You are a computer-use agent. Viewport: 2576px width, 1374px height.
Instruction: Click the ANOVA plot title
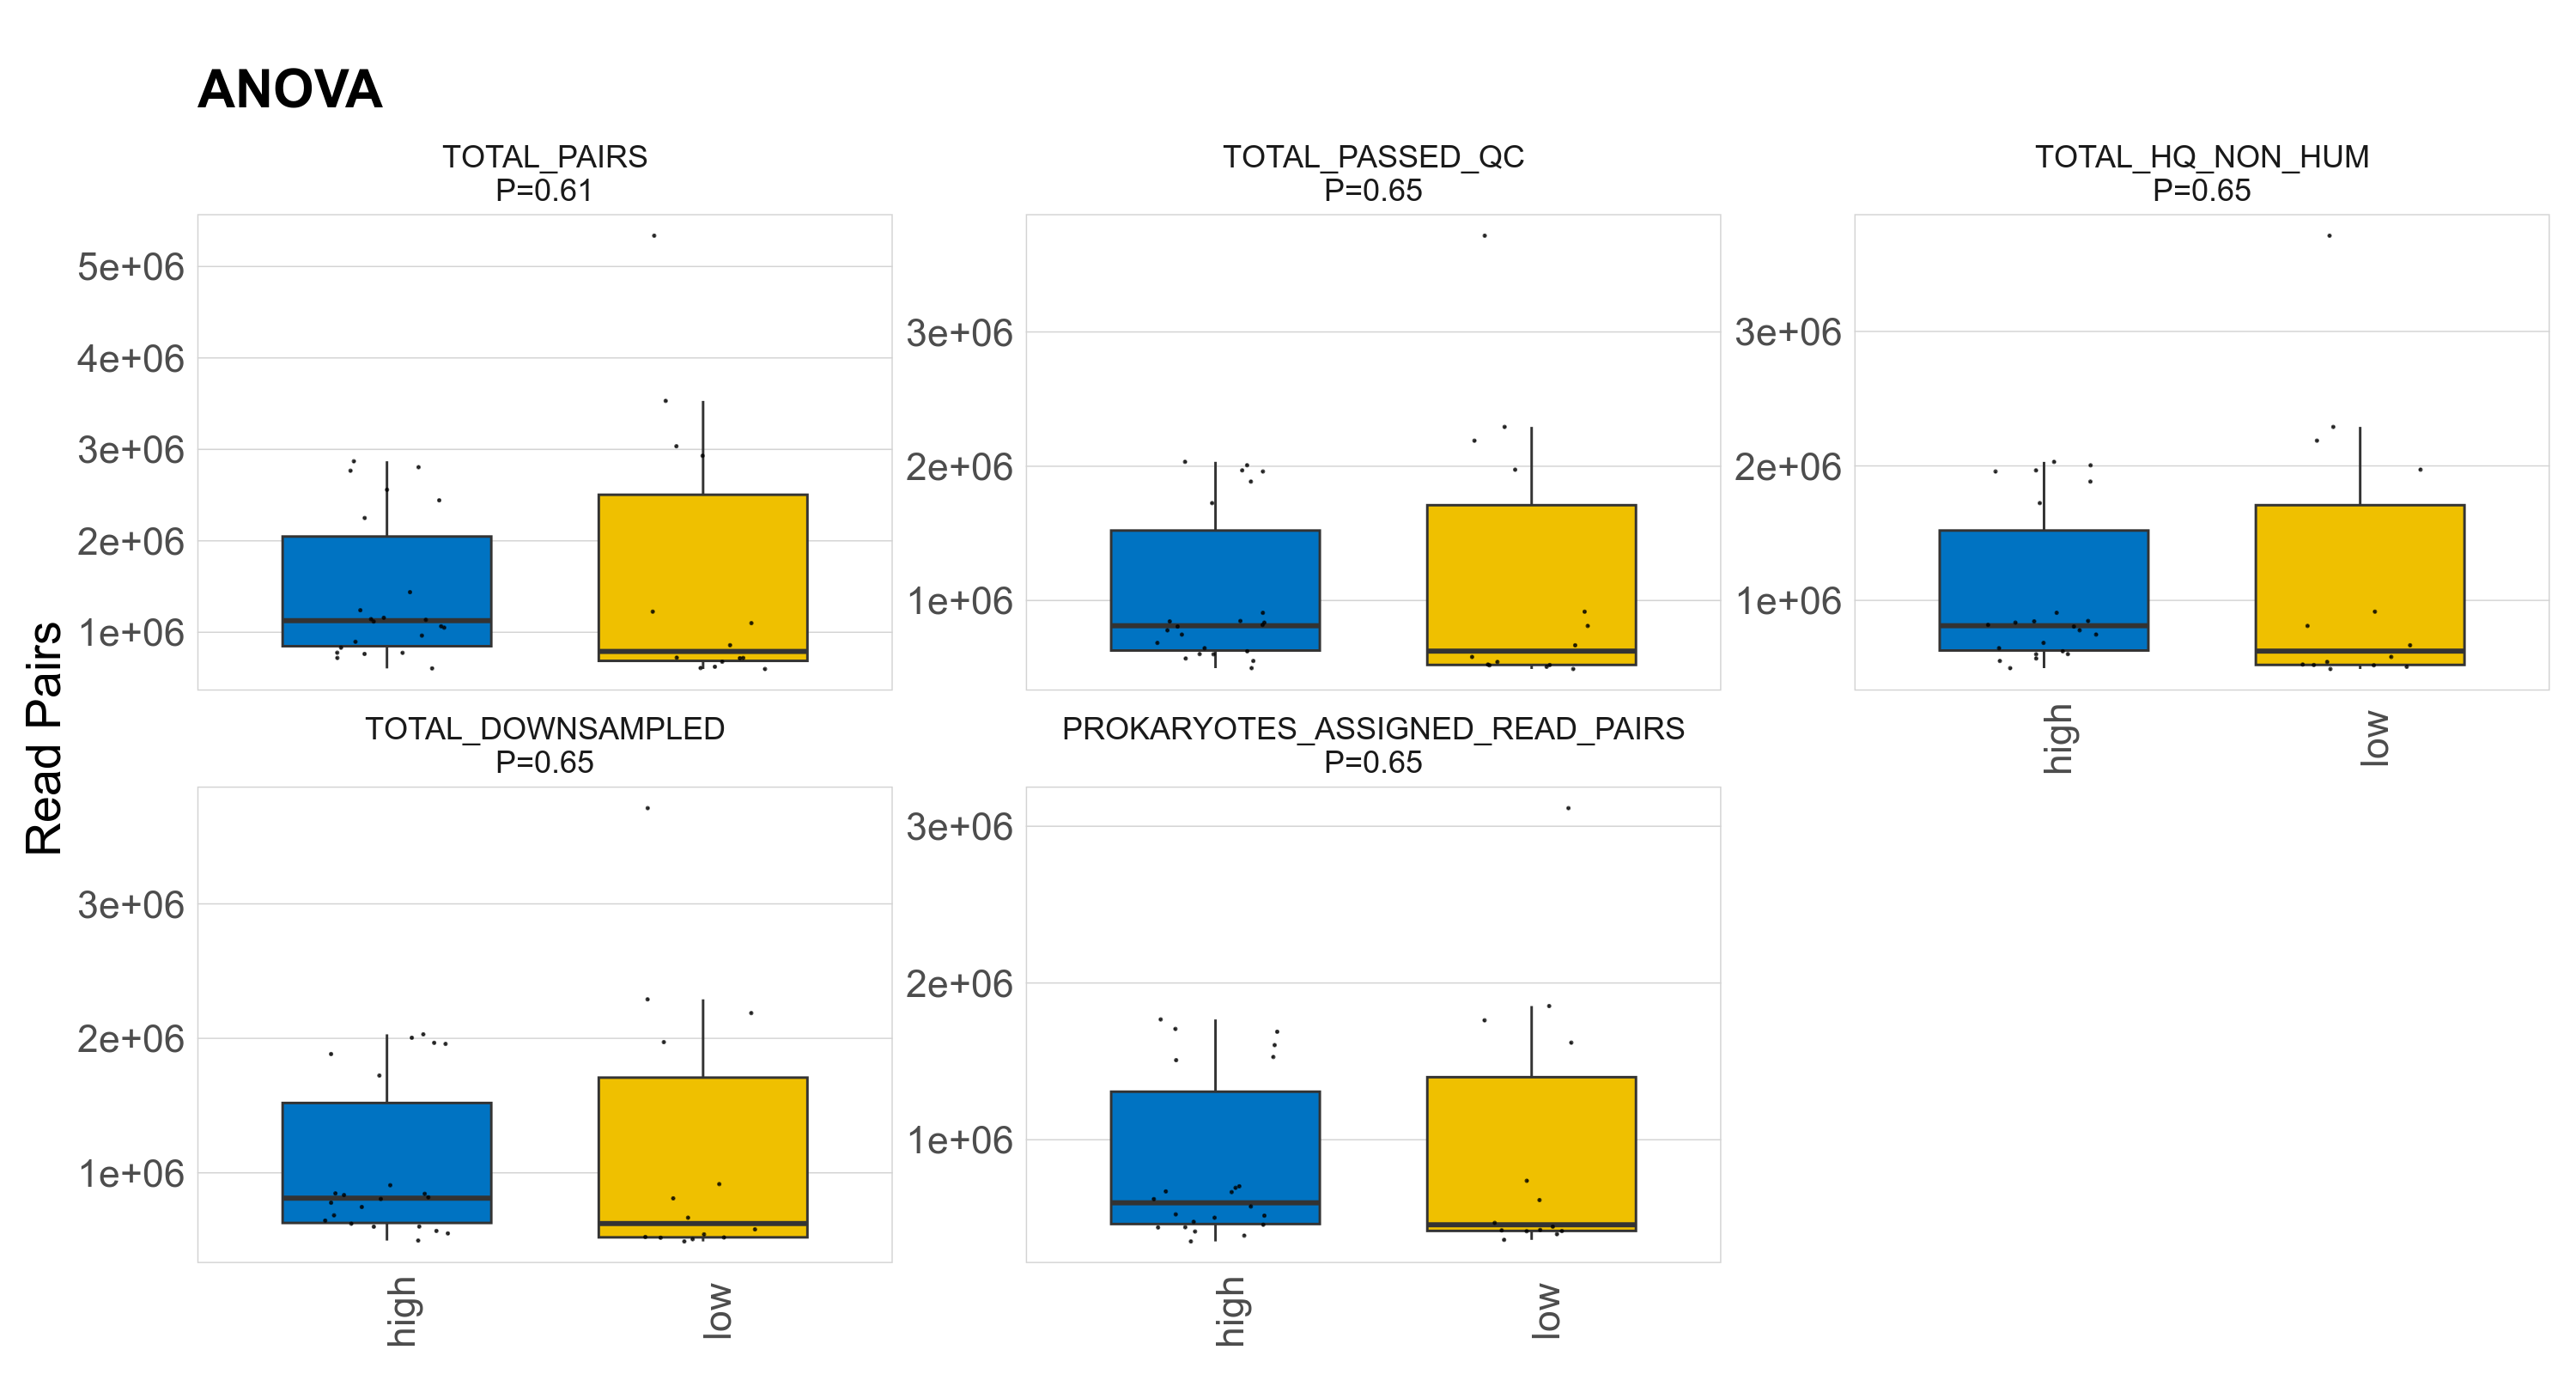[x=290, y=90]
